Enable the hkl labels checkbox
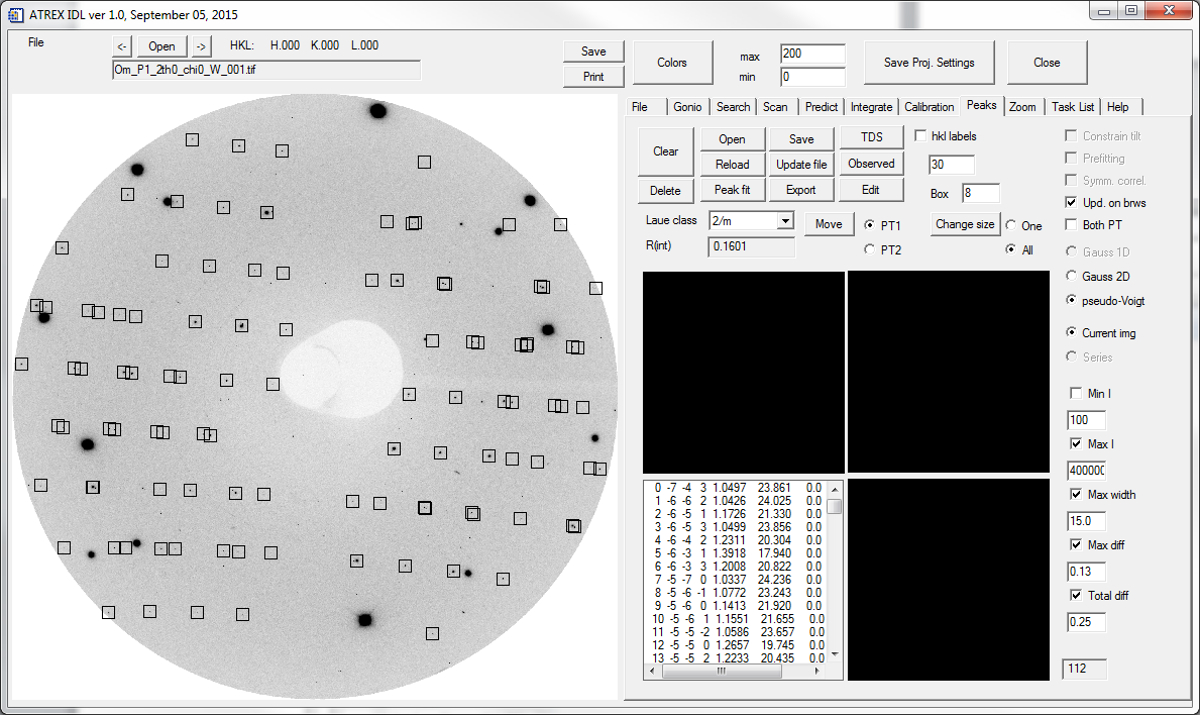The image size is (1200, 715). (x=922, y=136)
